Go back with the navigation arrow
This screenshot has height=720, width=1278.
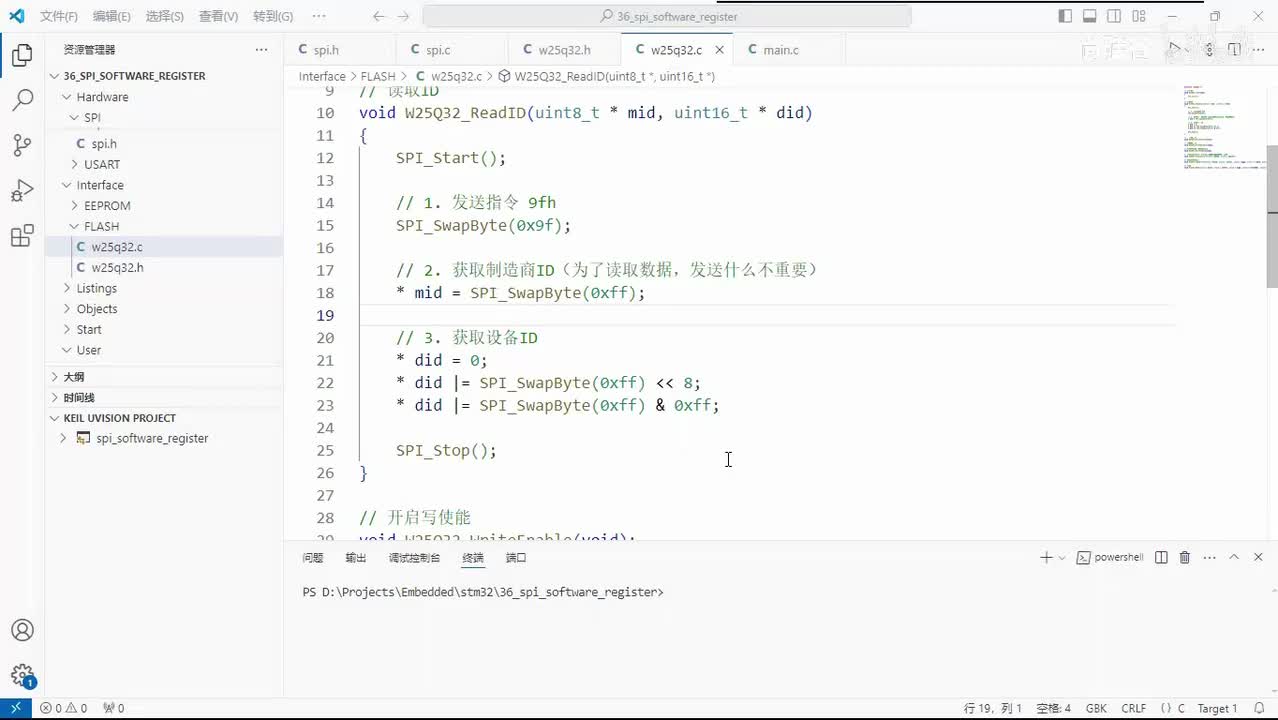tap(378, 16)
